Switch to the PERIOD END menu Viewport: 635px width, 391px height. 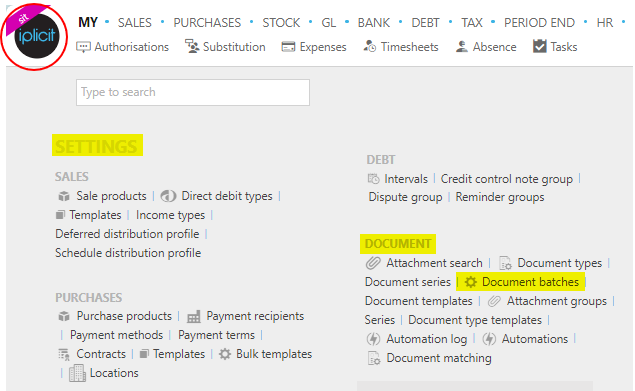[539, 23]
